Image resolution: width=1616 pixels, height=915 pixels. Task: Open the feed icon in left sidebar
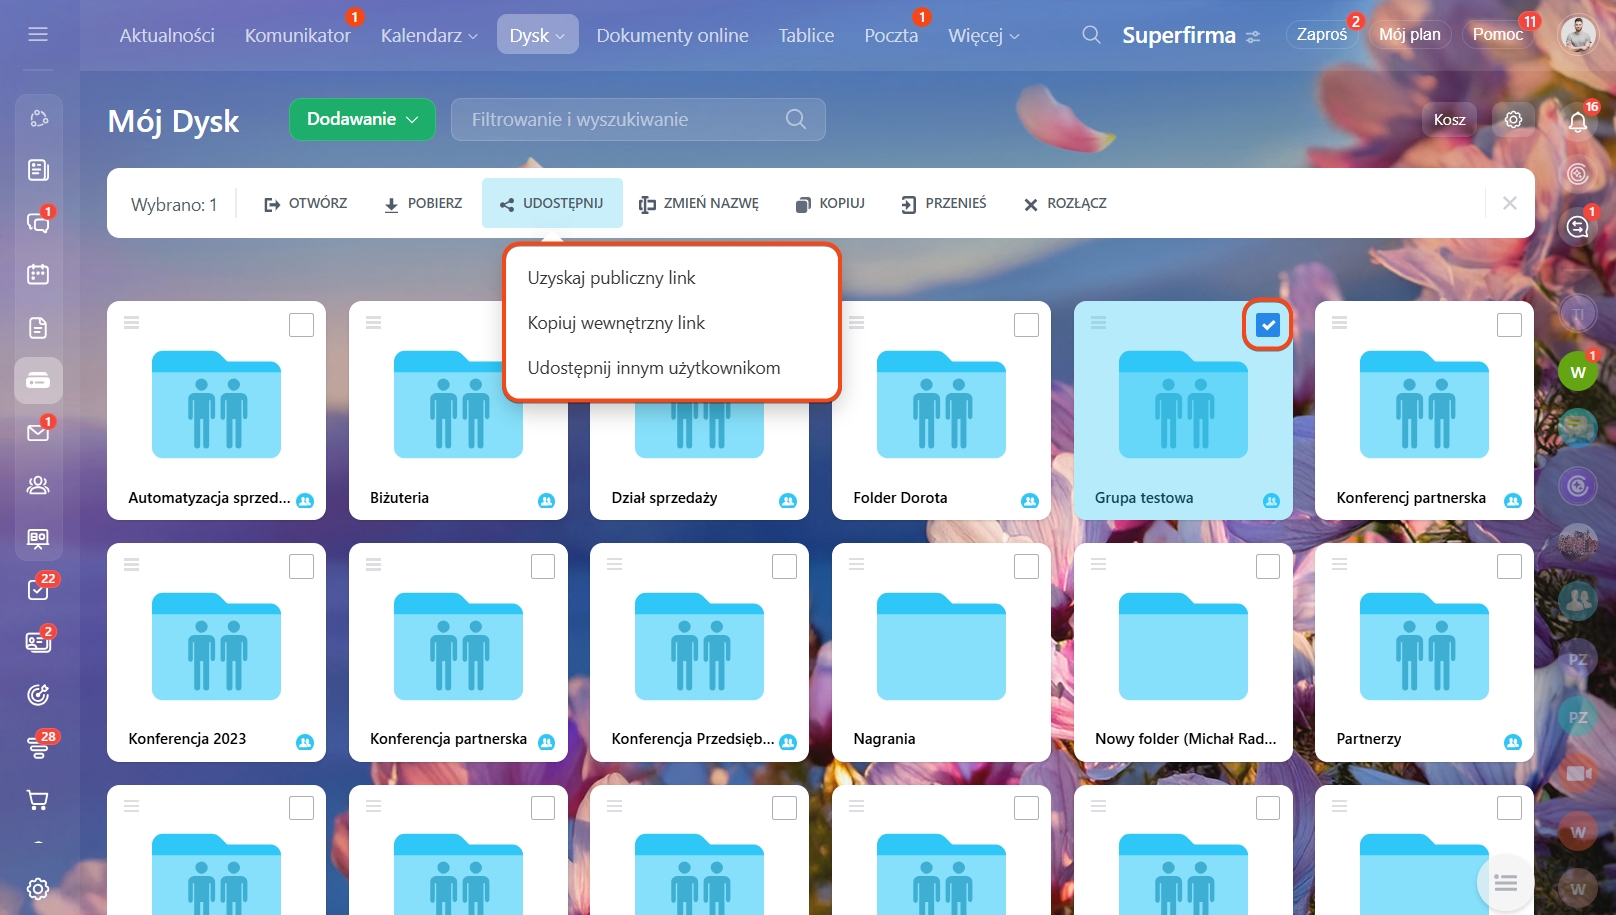pos(38,170)
